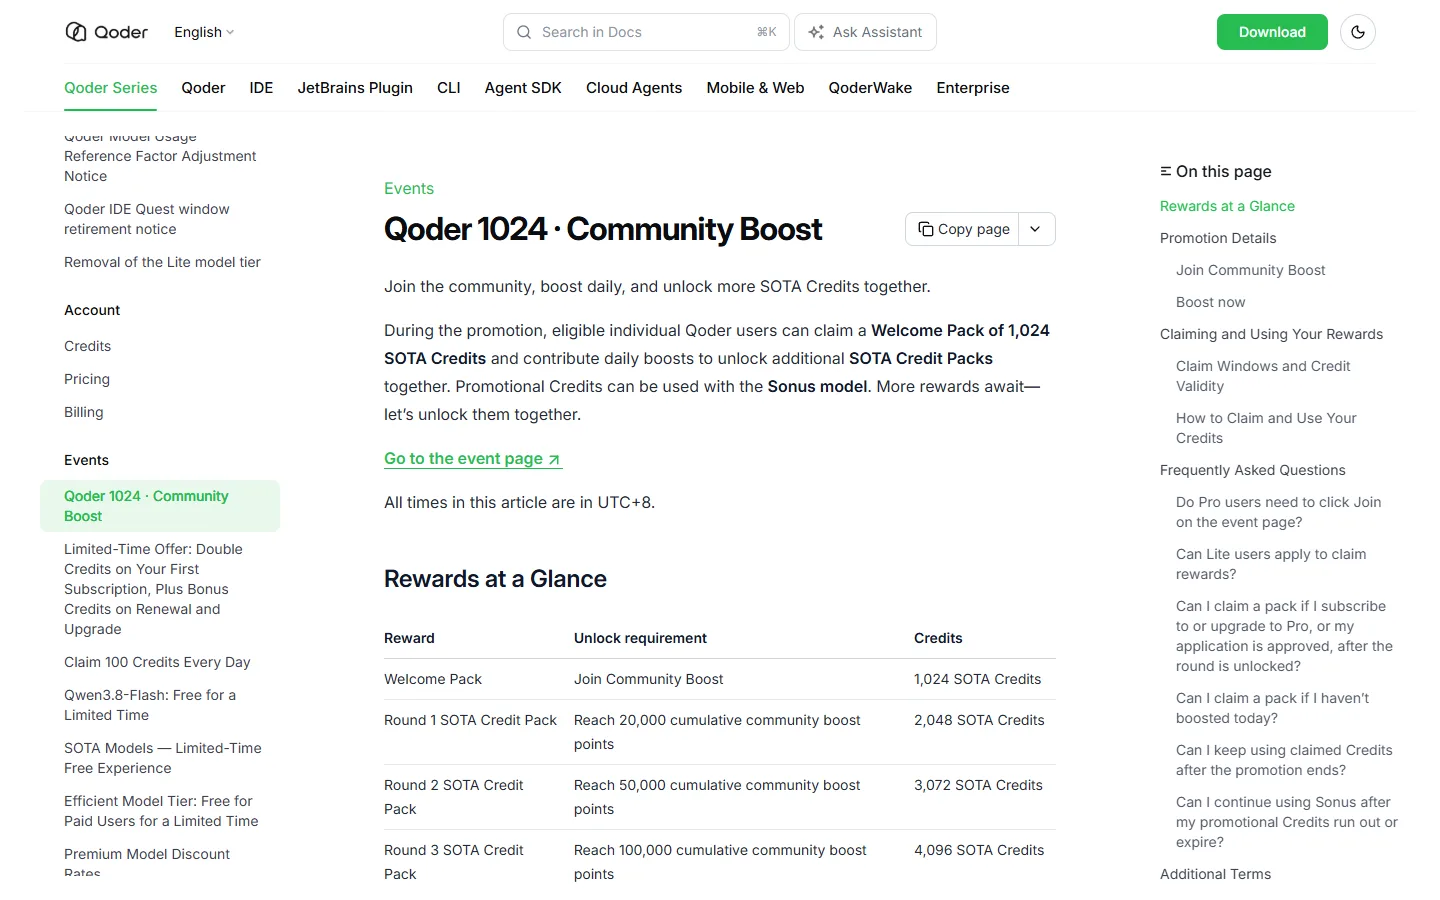The width and height of the screenshot is (1440, 900).
Task: Click the On this page list icon
Action: (x=1165, y=171)
